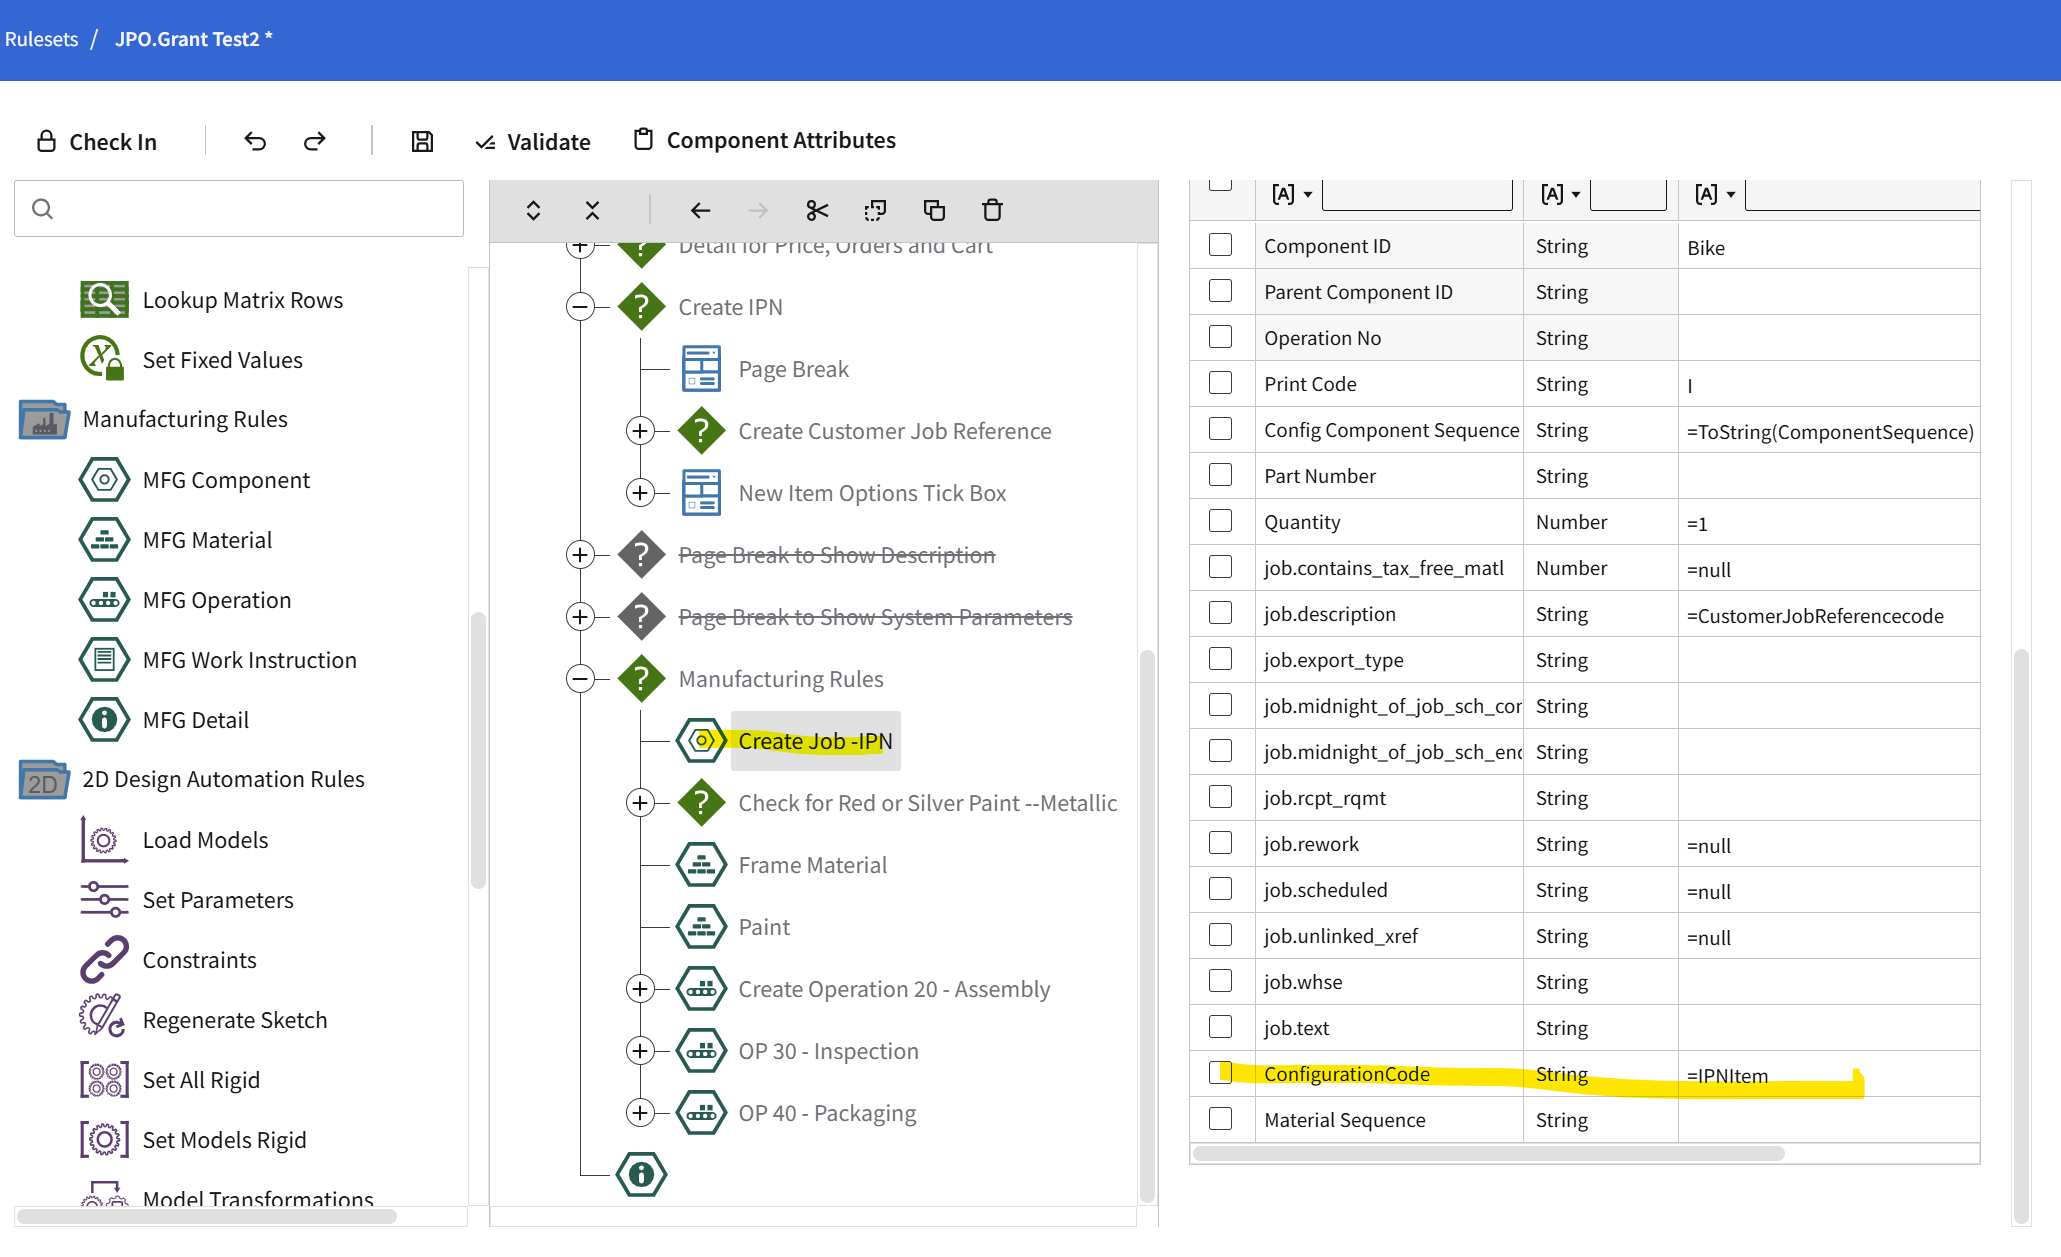Duplicate selected rule icon

tap(934, 210)
